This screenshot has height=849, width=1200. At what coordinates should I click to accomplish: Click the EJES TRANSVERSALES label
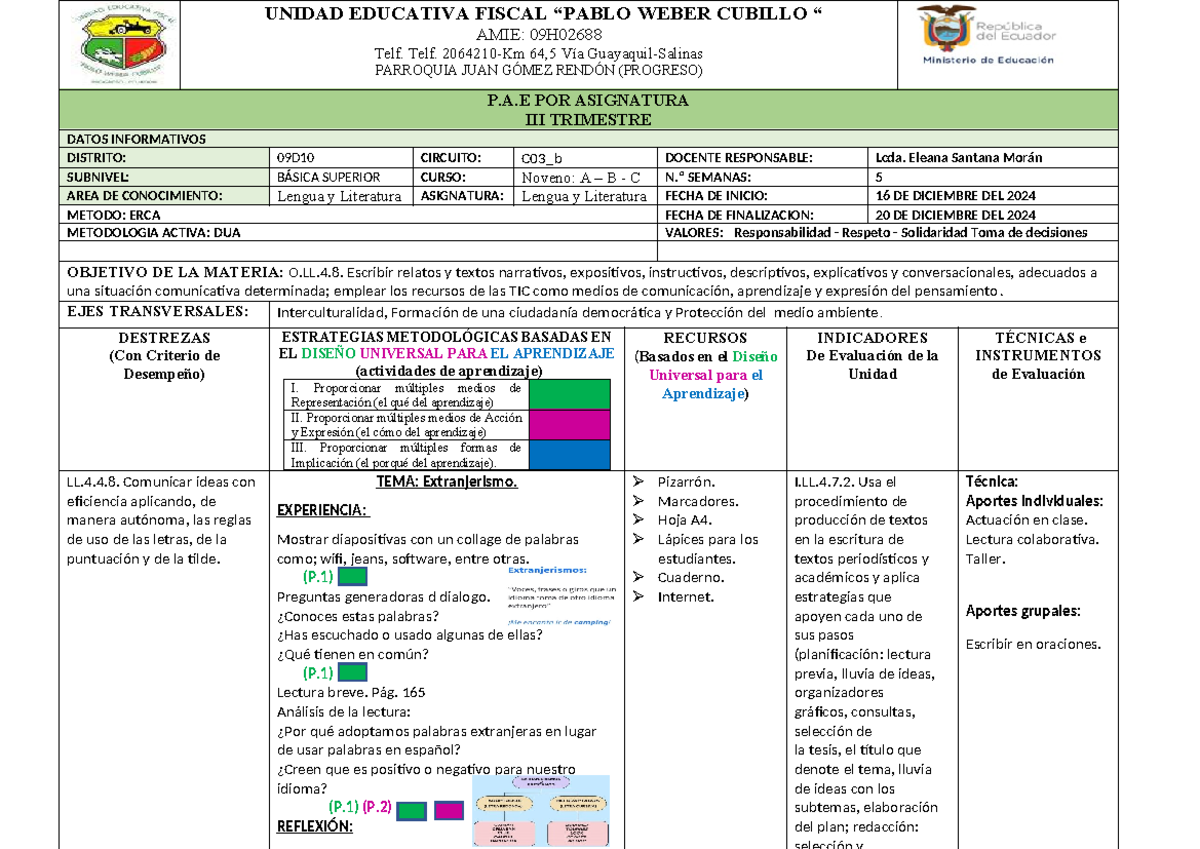(x=157, y=311)
